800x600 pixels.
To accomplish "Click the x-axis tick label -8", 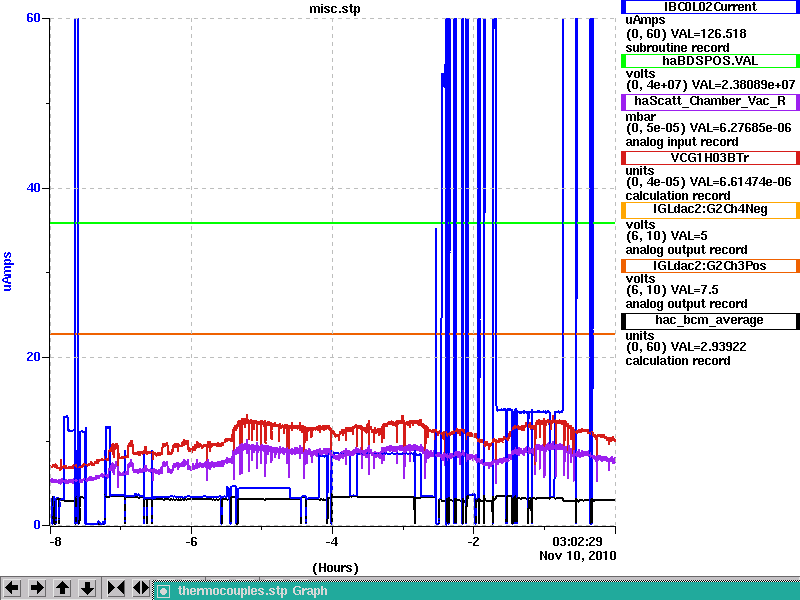I will tap(55, 541).
